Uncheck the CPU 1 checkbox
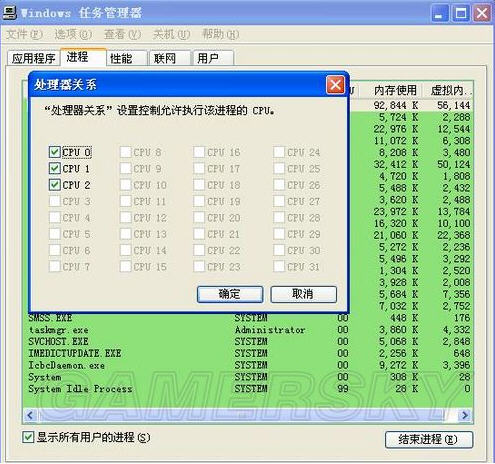 [x=55, y=168]
